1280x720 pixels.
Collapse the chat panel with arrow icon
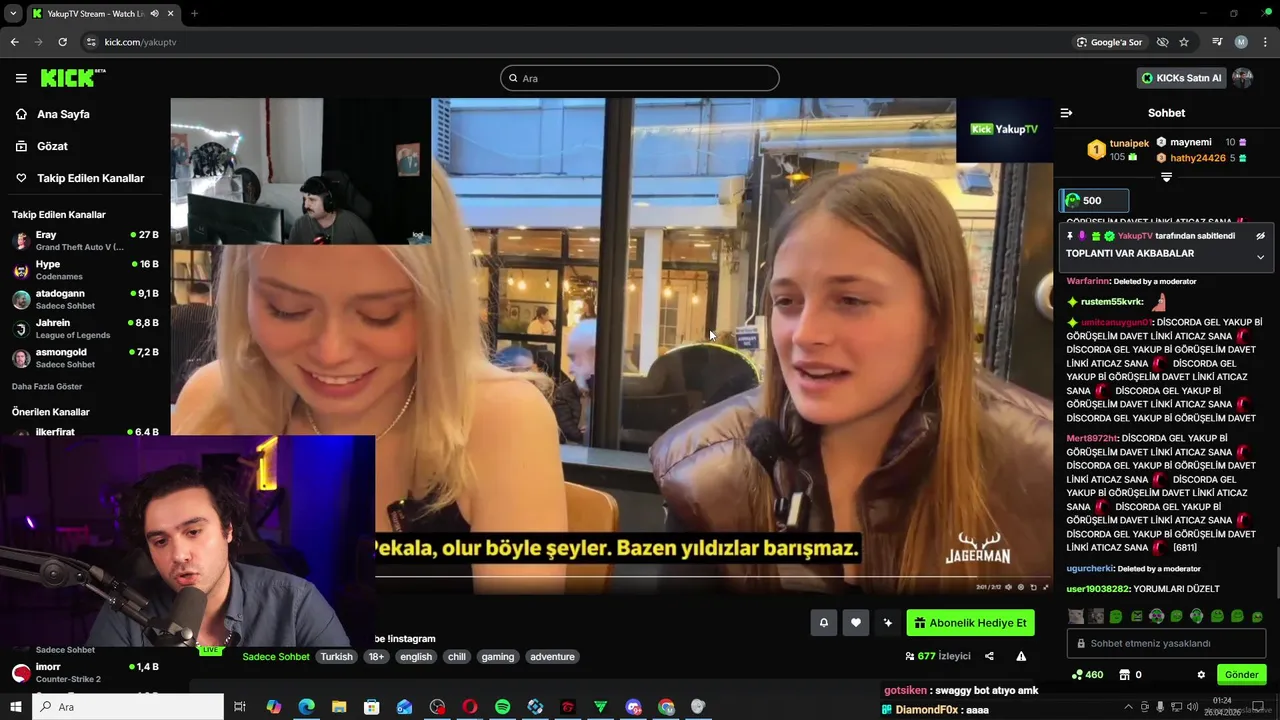tap(1066, 113)
